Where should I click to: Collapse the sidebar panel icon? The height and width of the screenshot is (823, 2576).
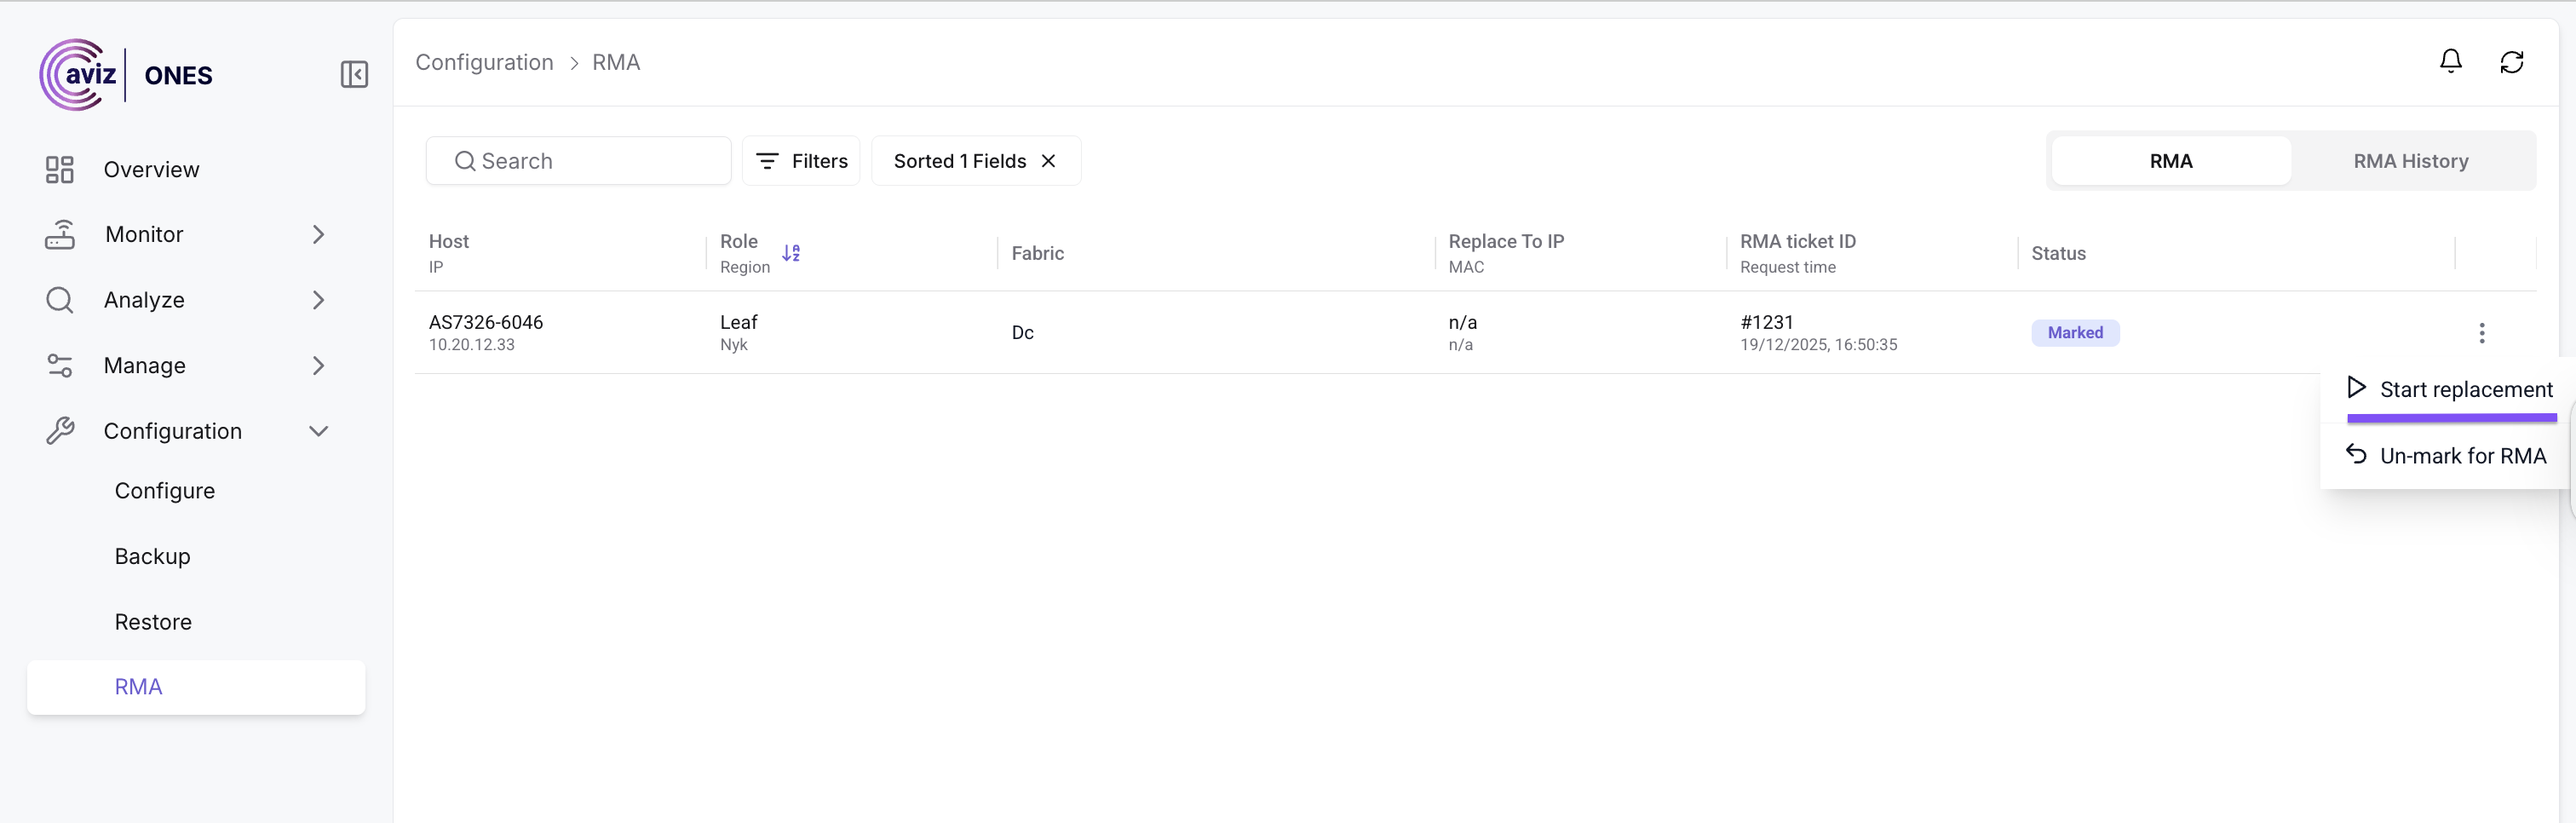point(354,75)
